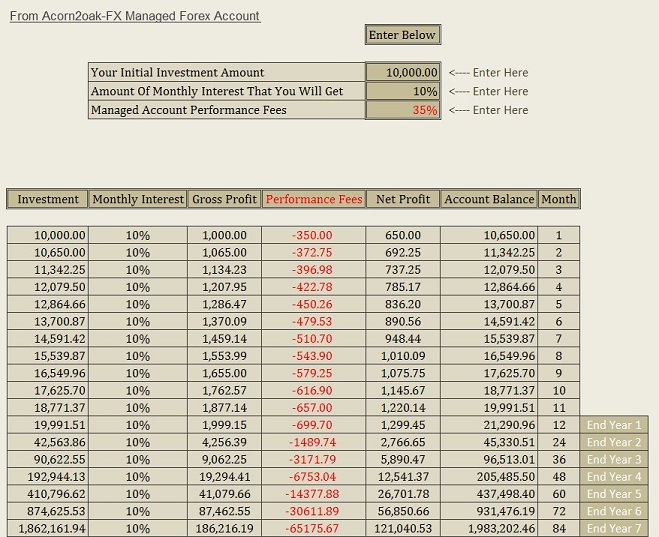Viewport: 659px width, 537px height.
Task: Click the Investment column header
Action: click(x=47, y=199)
